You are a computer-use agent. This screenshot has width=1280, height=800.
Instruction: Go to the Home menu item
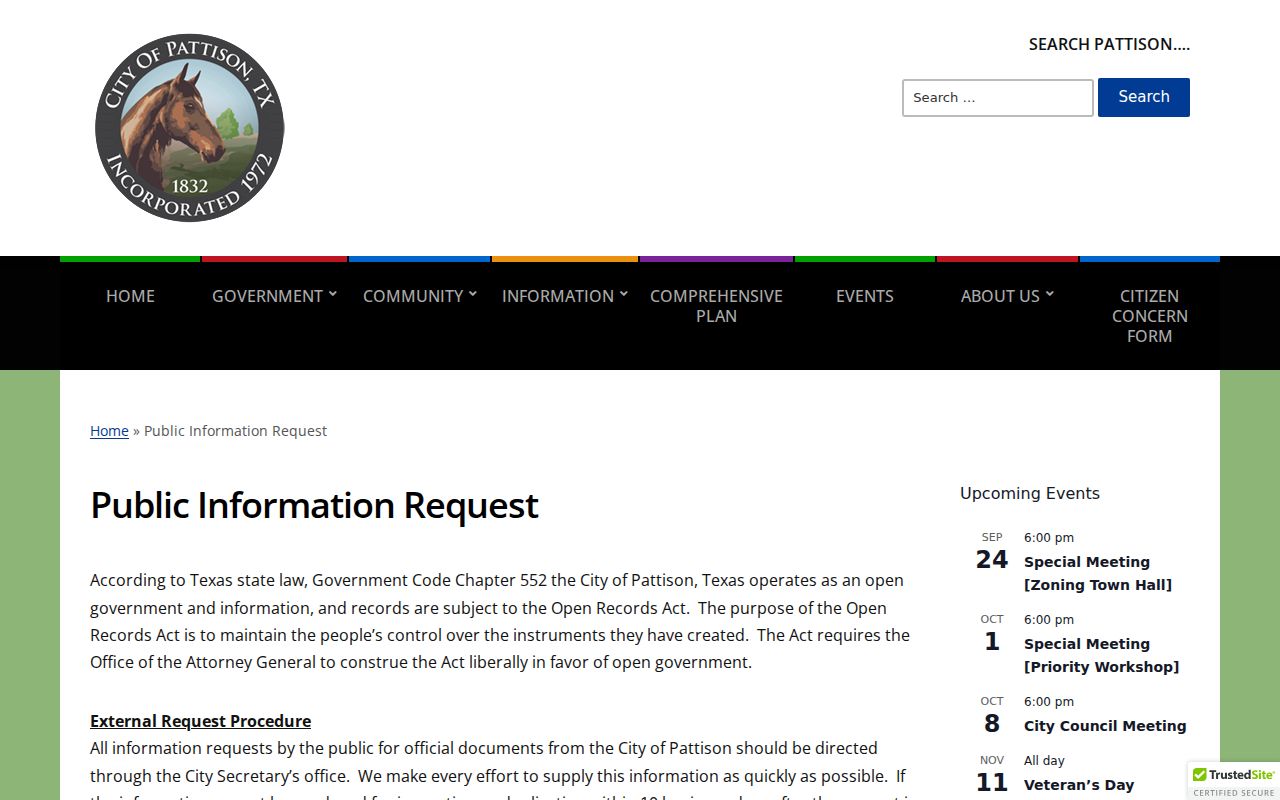pos(130,296)
